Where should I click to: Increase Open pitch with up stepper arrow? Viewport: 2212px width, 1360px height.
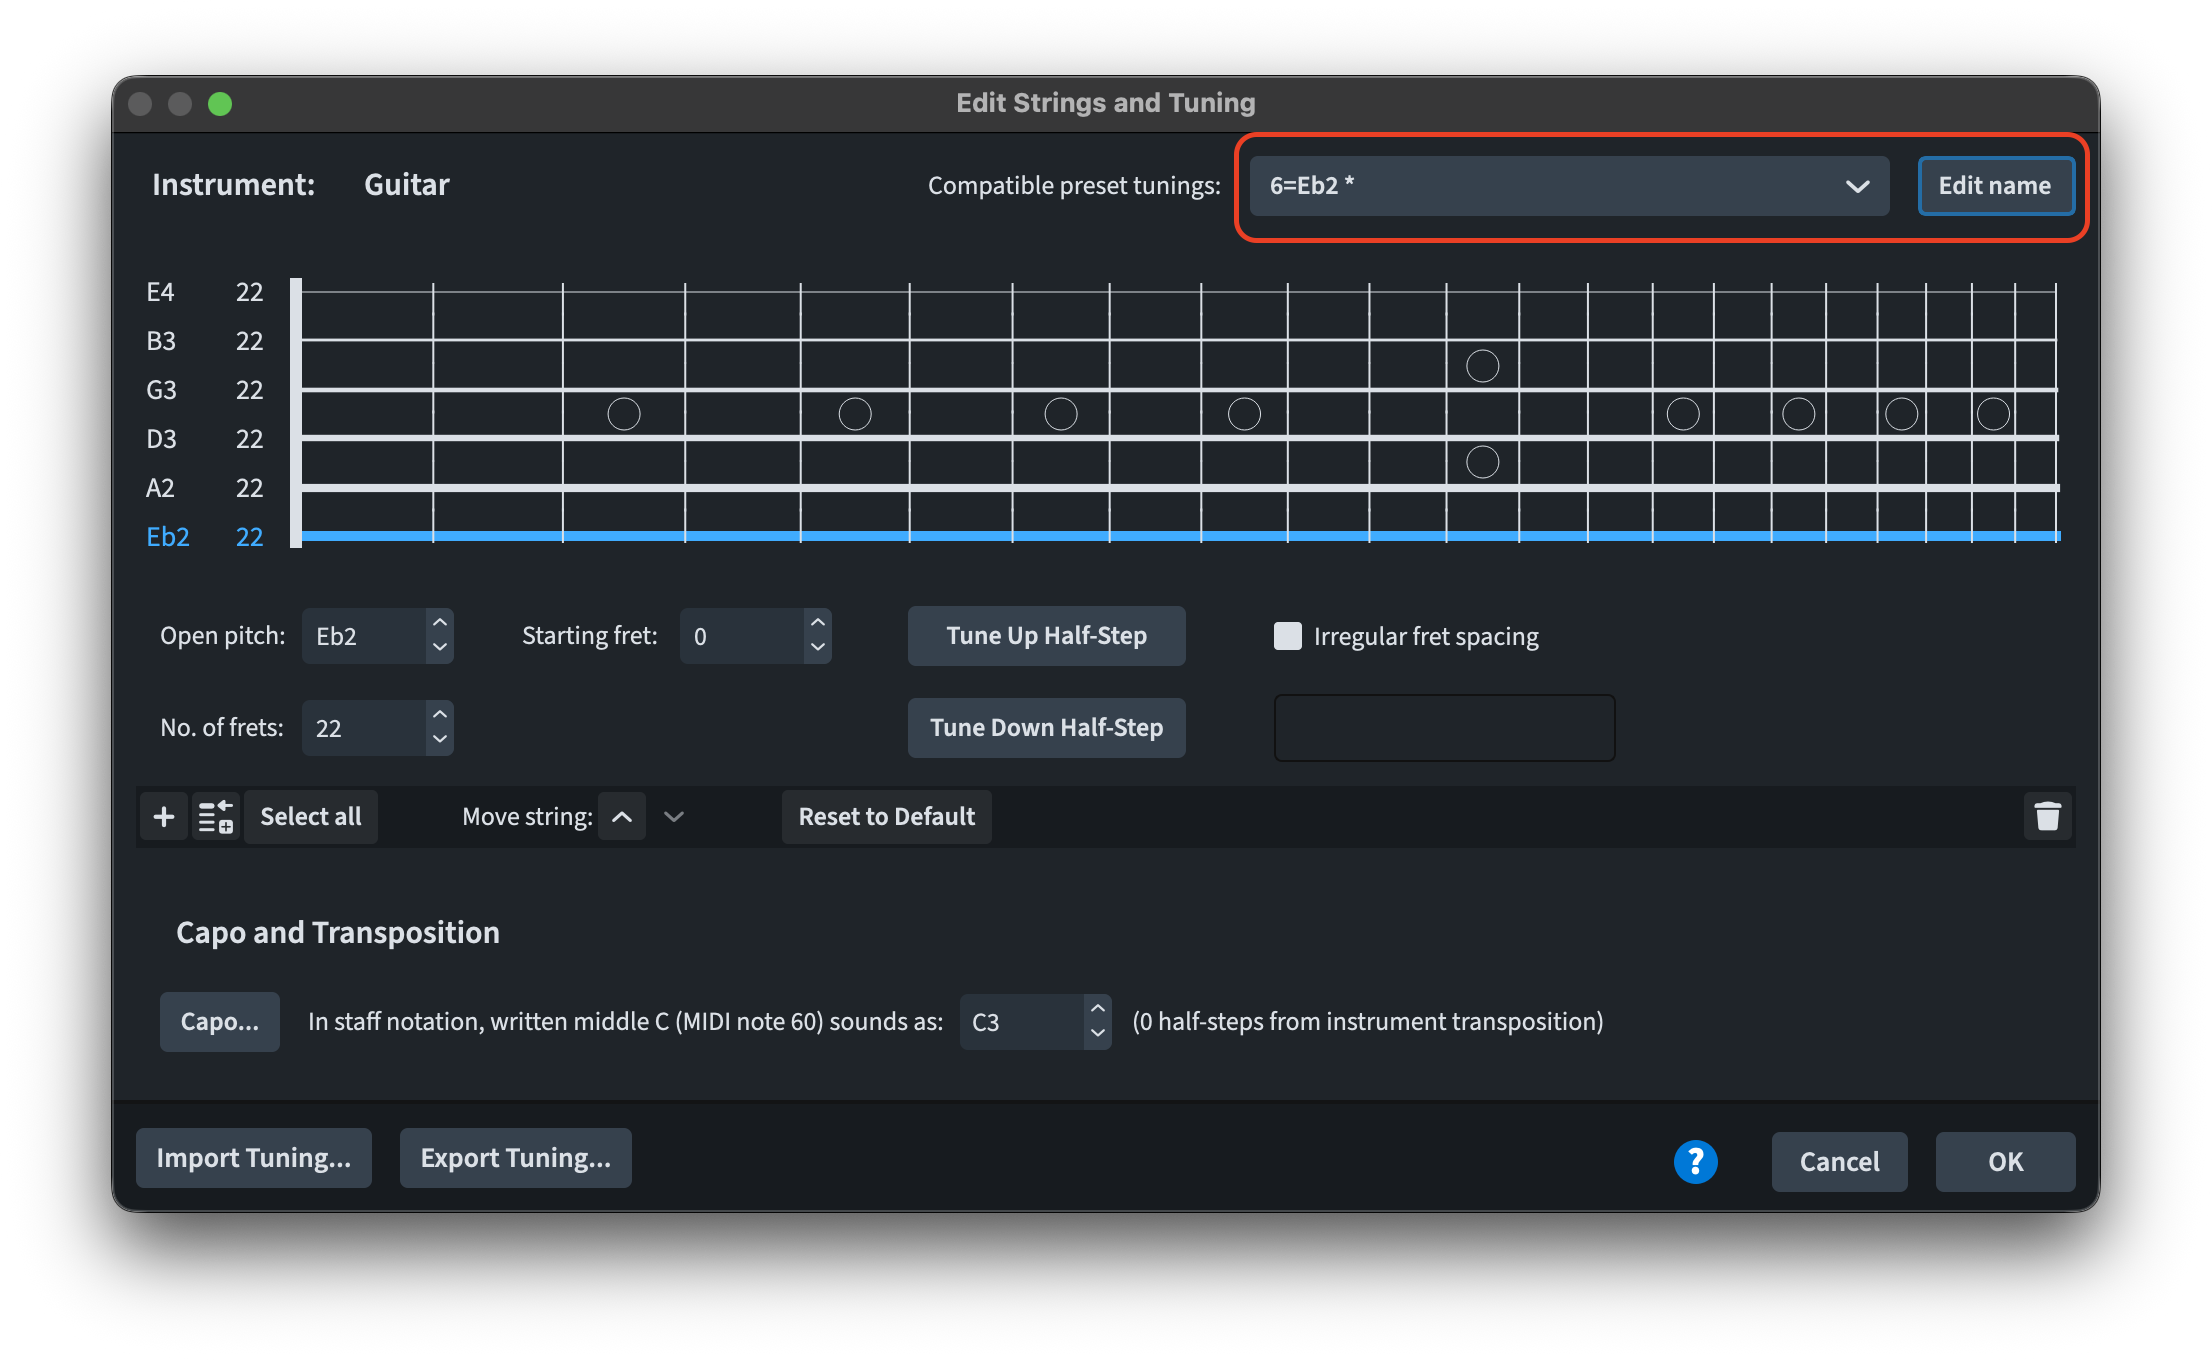tap(439, 623)
